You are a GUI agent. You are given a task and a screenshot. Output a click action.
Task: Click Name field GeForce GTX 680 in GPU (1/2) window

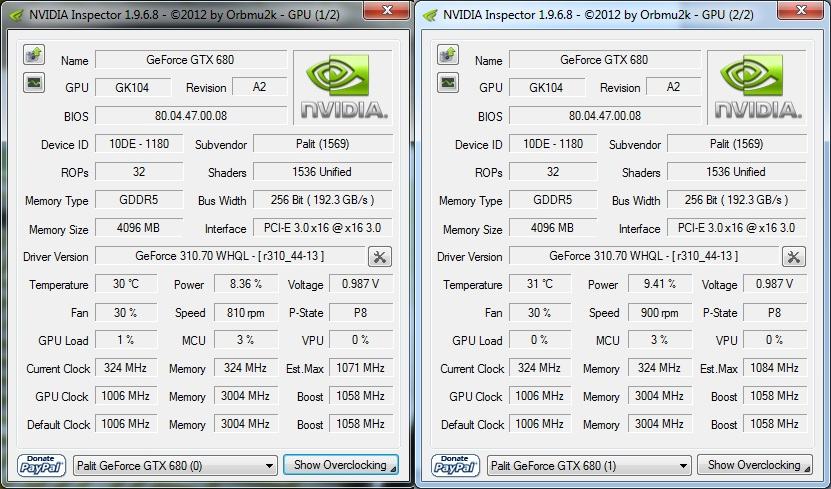click(191, 59)
